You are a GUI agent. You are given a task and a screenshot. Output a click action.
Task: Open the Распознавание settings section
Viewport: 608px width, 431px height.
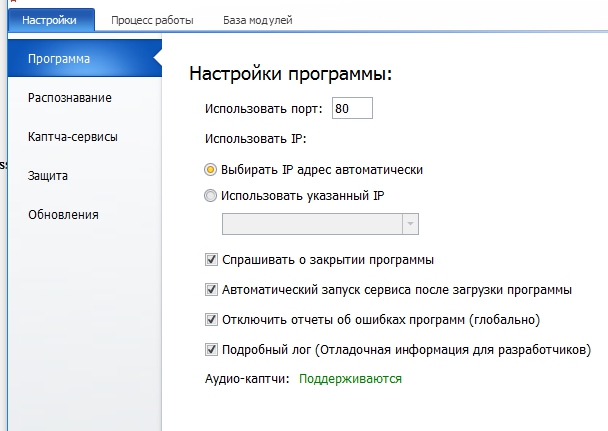(x=70, y=98)
